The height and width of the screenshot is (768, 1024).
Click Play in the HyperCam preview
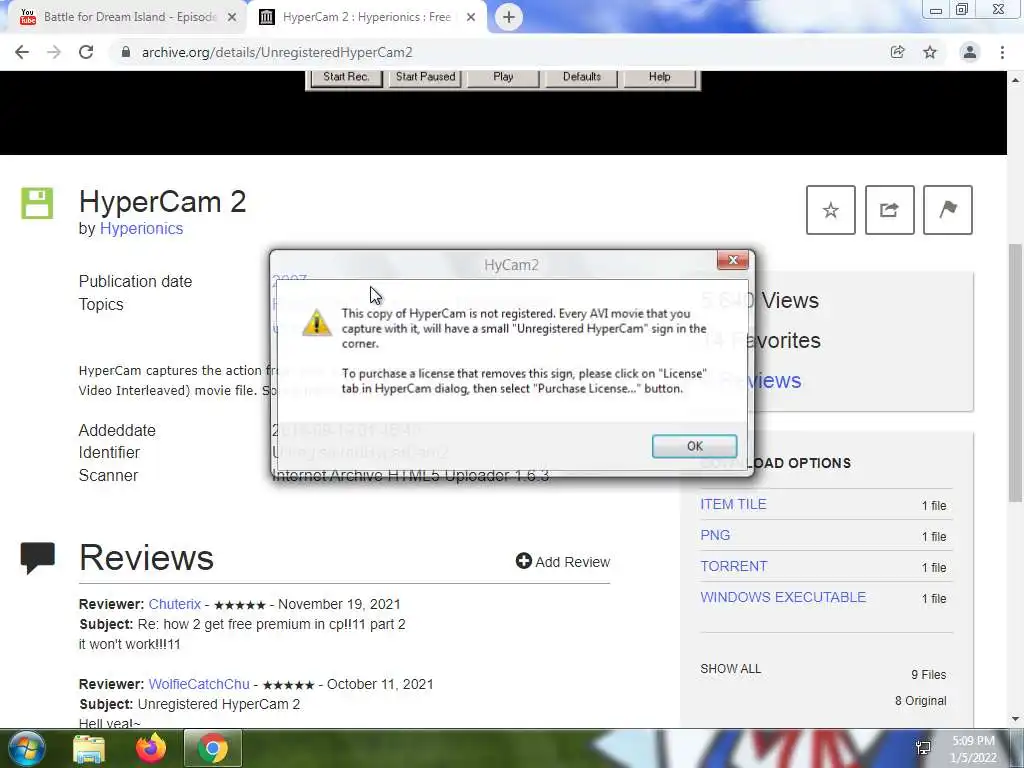503,77
